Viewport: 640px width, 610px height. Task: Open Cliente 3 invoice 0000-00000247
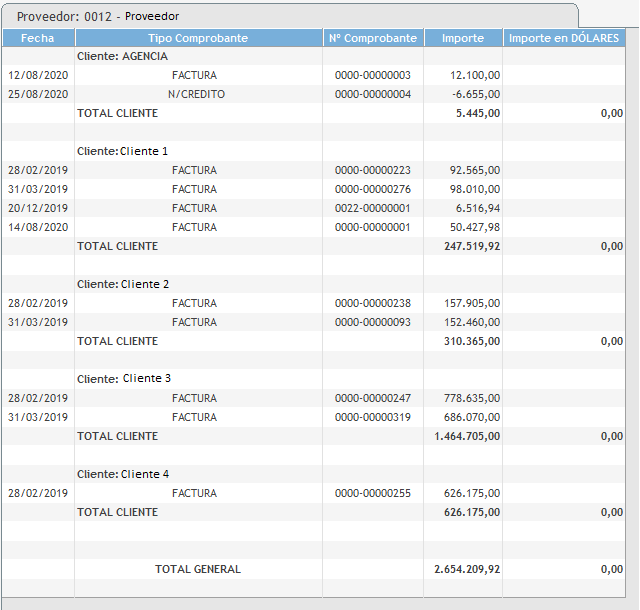(372, 399)
